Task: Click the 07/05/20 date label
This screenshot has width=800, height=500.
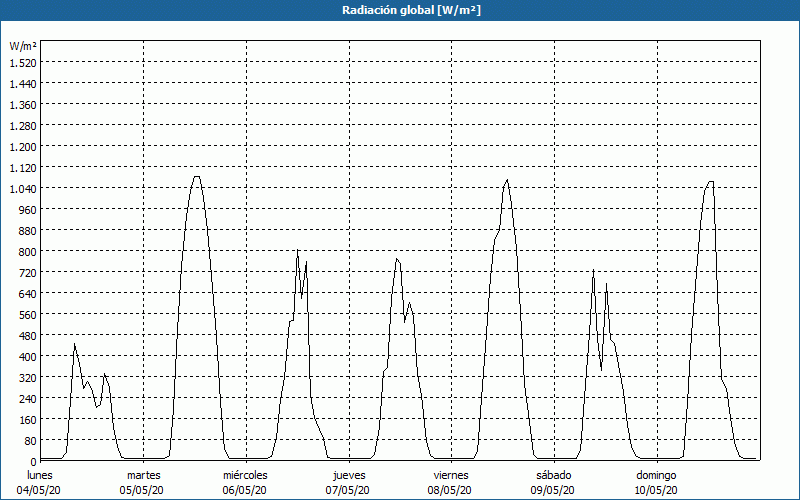Action: point(348,490)
